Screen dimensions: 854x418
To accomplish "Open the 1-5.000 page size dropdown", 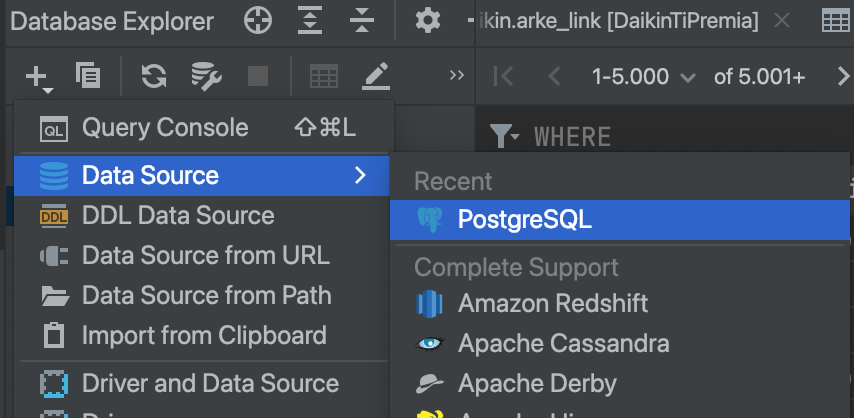I will 643,77.
